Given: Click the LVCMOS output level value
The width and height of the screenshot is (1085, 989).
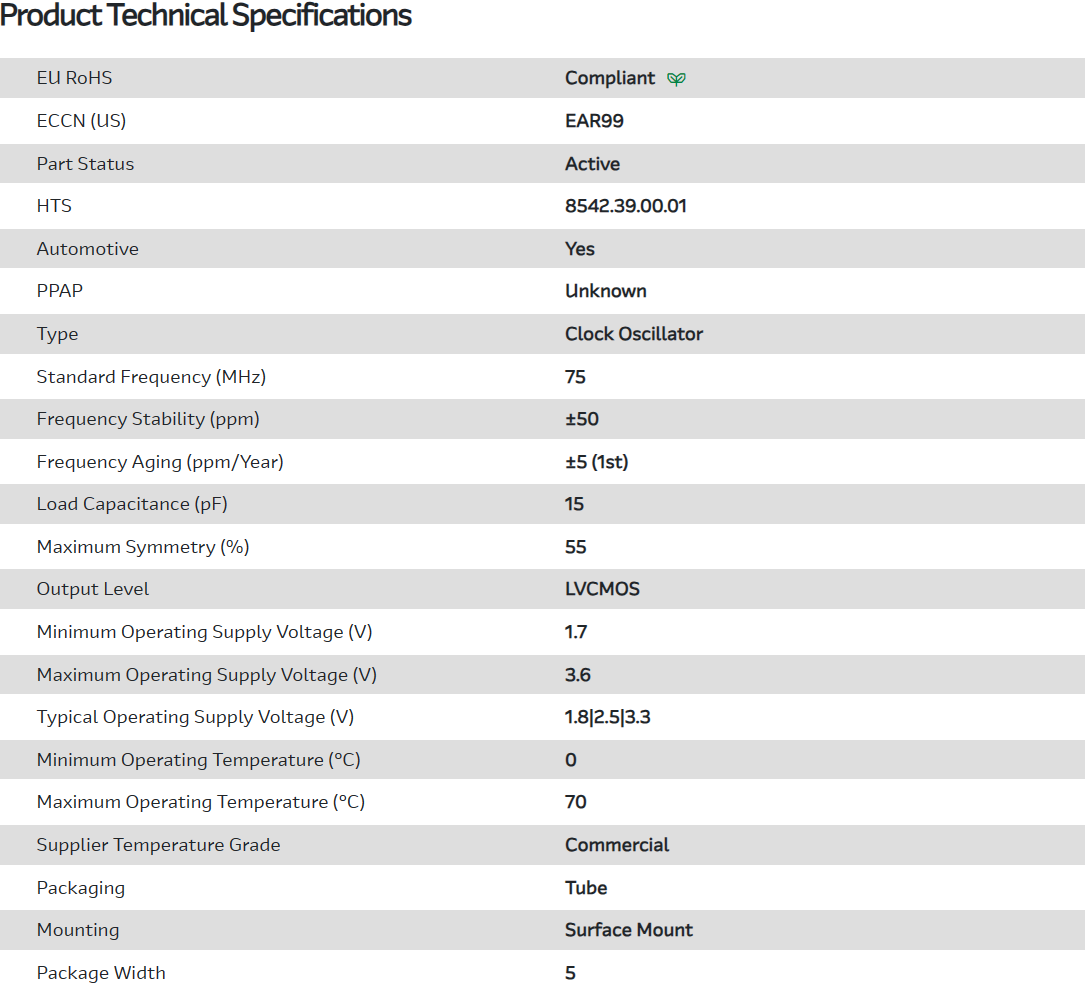Looking at the screenshot, I should [602, 589].
